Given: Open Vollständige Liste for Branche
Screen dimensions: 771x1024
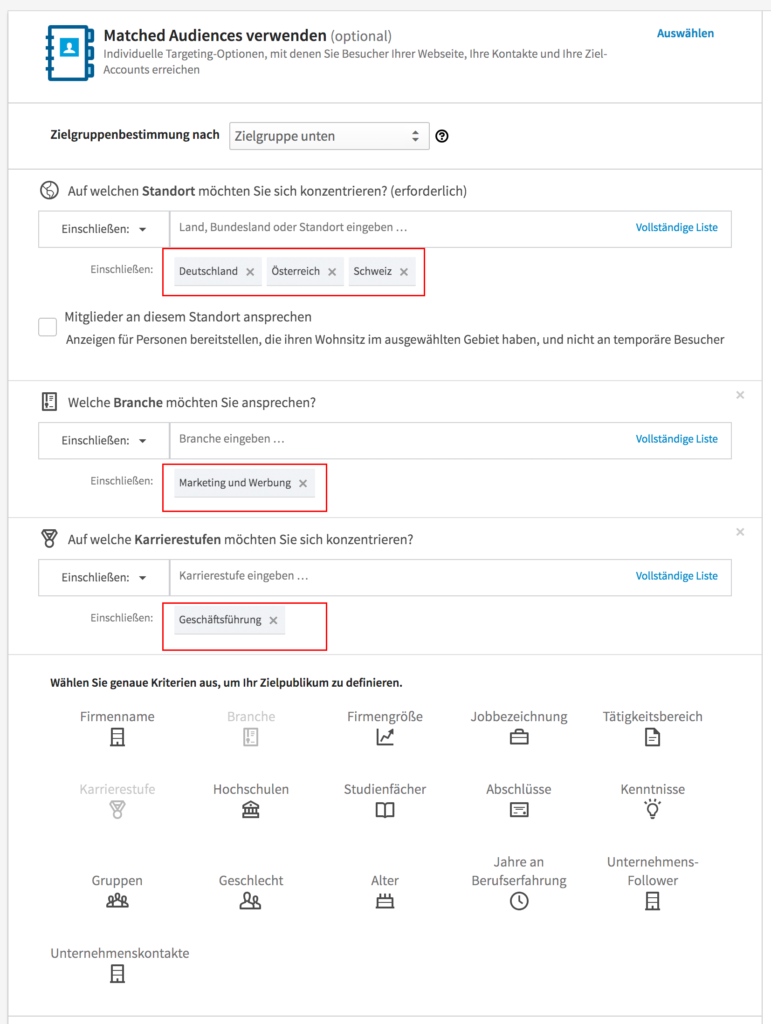Looking at the screenshot, I should (676, 439).
